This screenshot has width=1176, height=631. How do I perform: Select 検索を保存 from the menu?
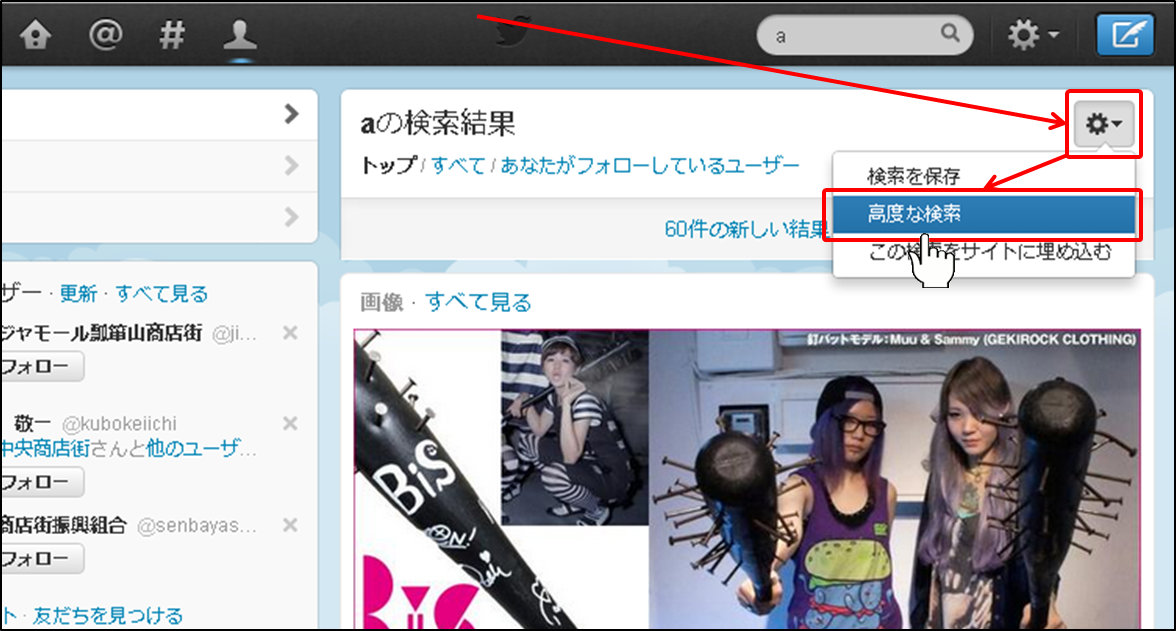click(913, 176)
